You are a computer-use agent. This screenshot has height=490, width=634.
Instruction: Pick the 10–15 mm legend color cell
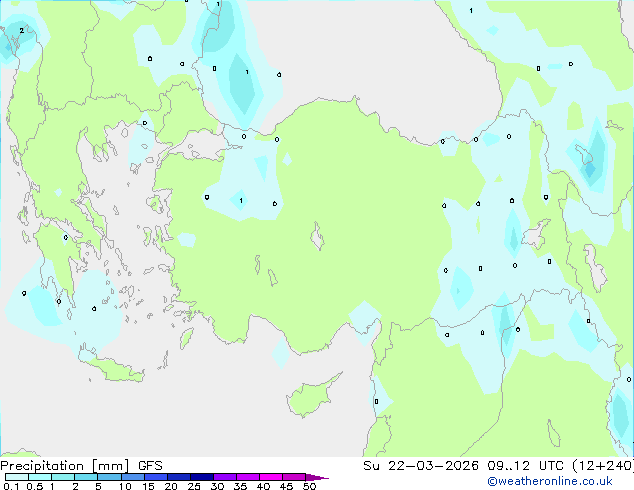click(x=132, y=477)
